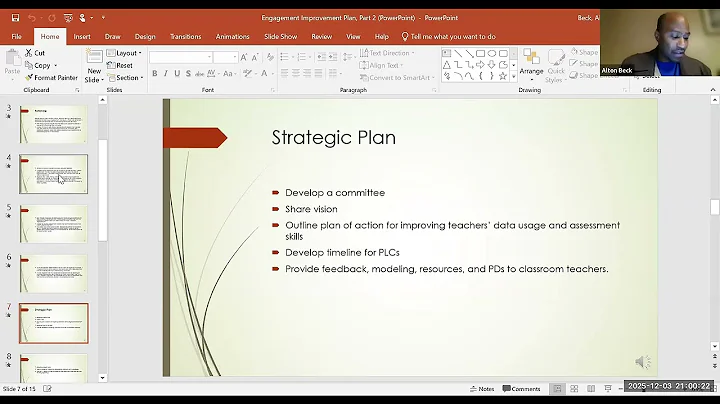Collapse the ribbon

click(713, 90)
